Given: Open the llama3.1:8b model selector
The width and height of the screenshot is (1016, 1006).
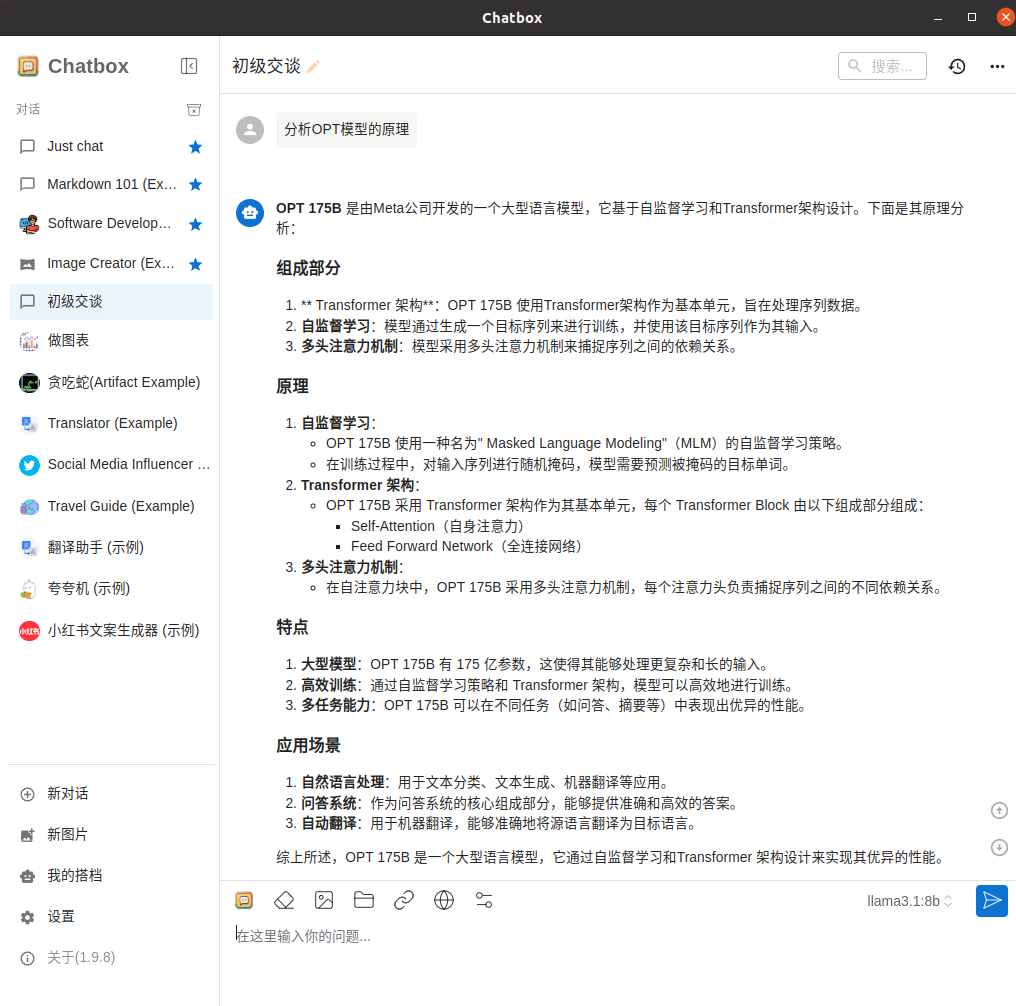Looking at the screenshot, I should pos(909,901).
